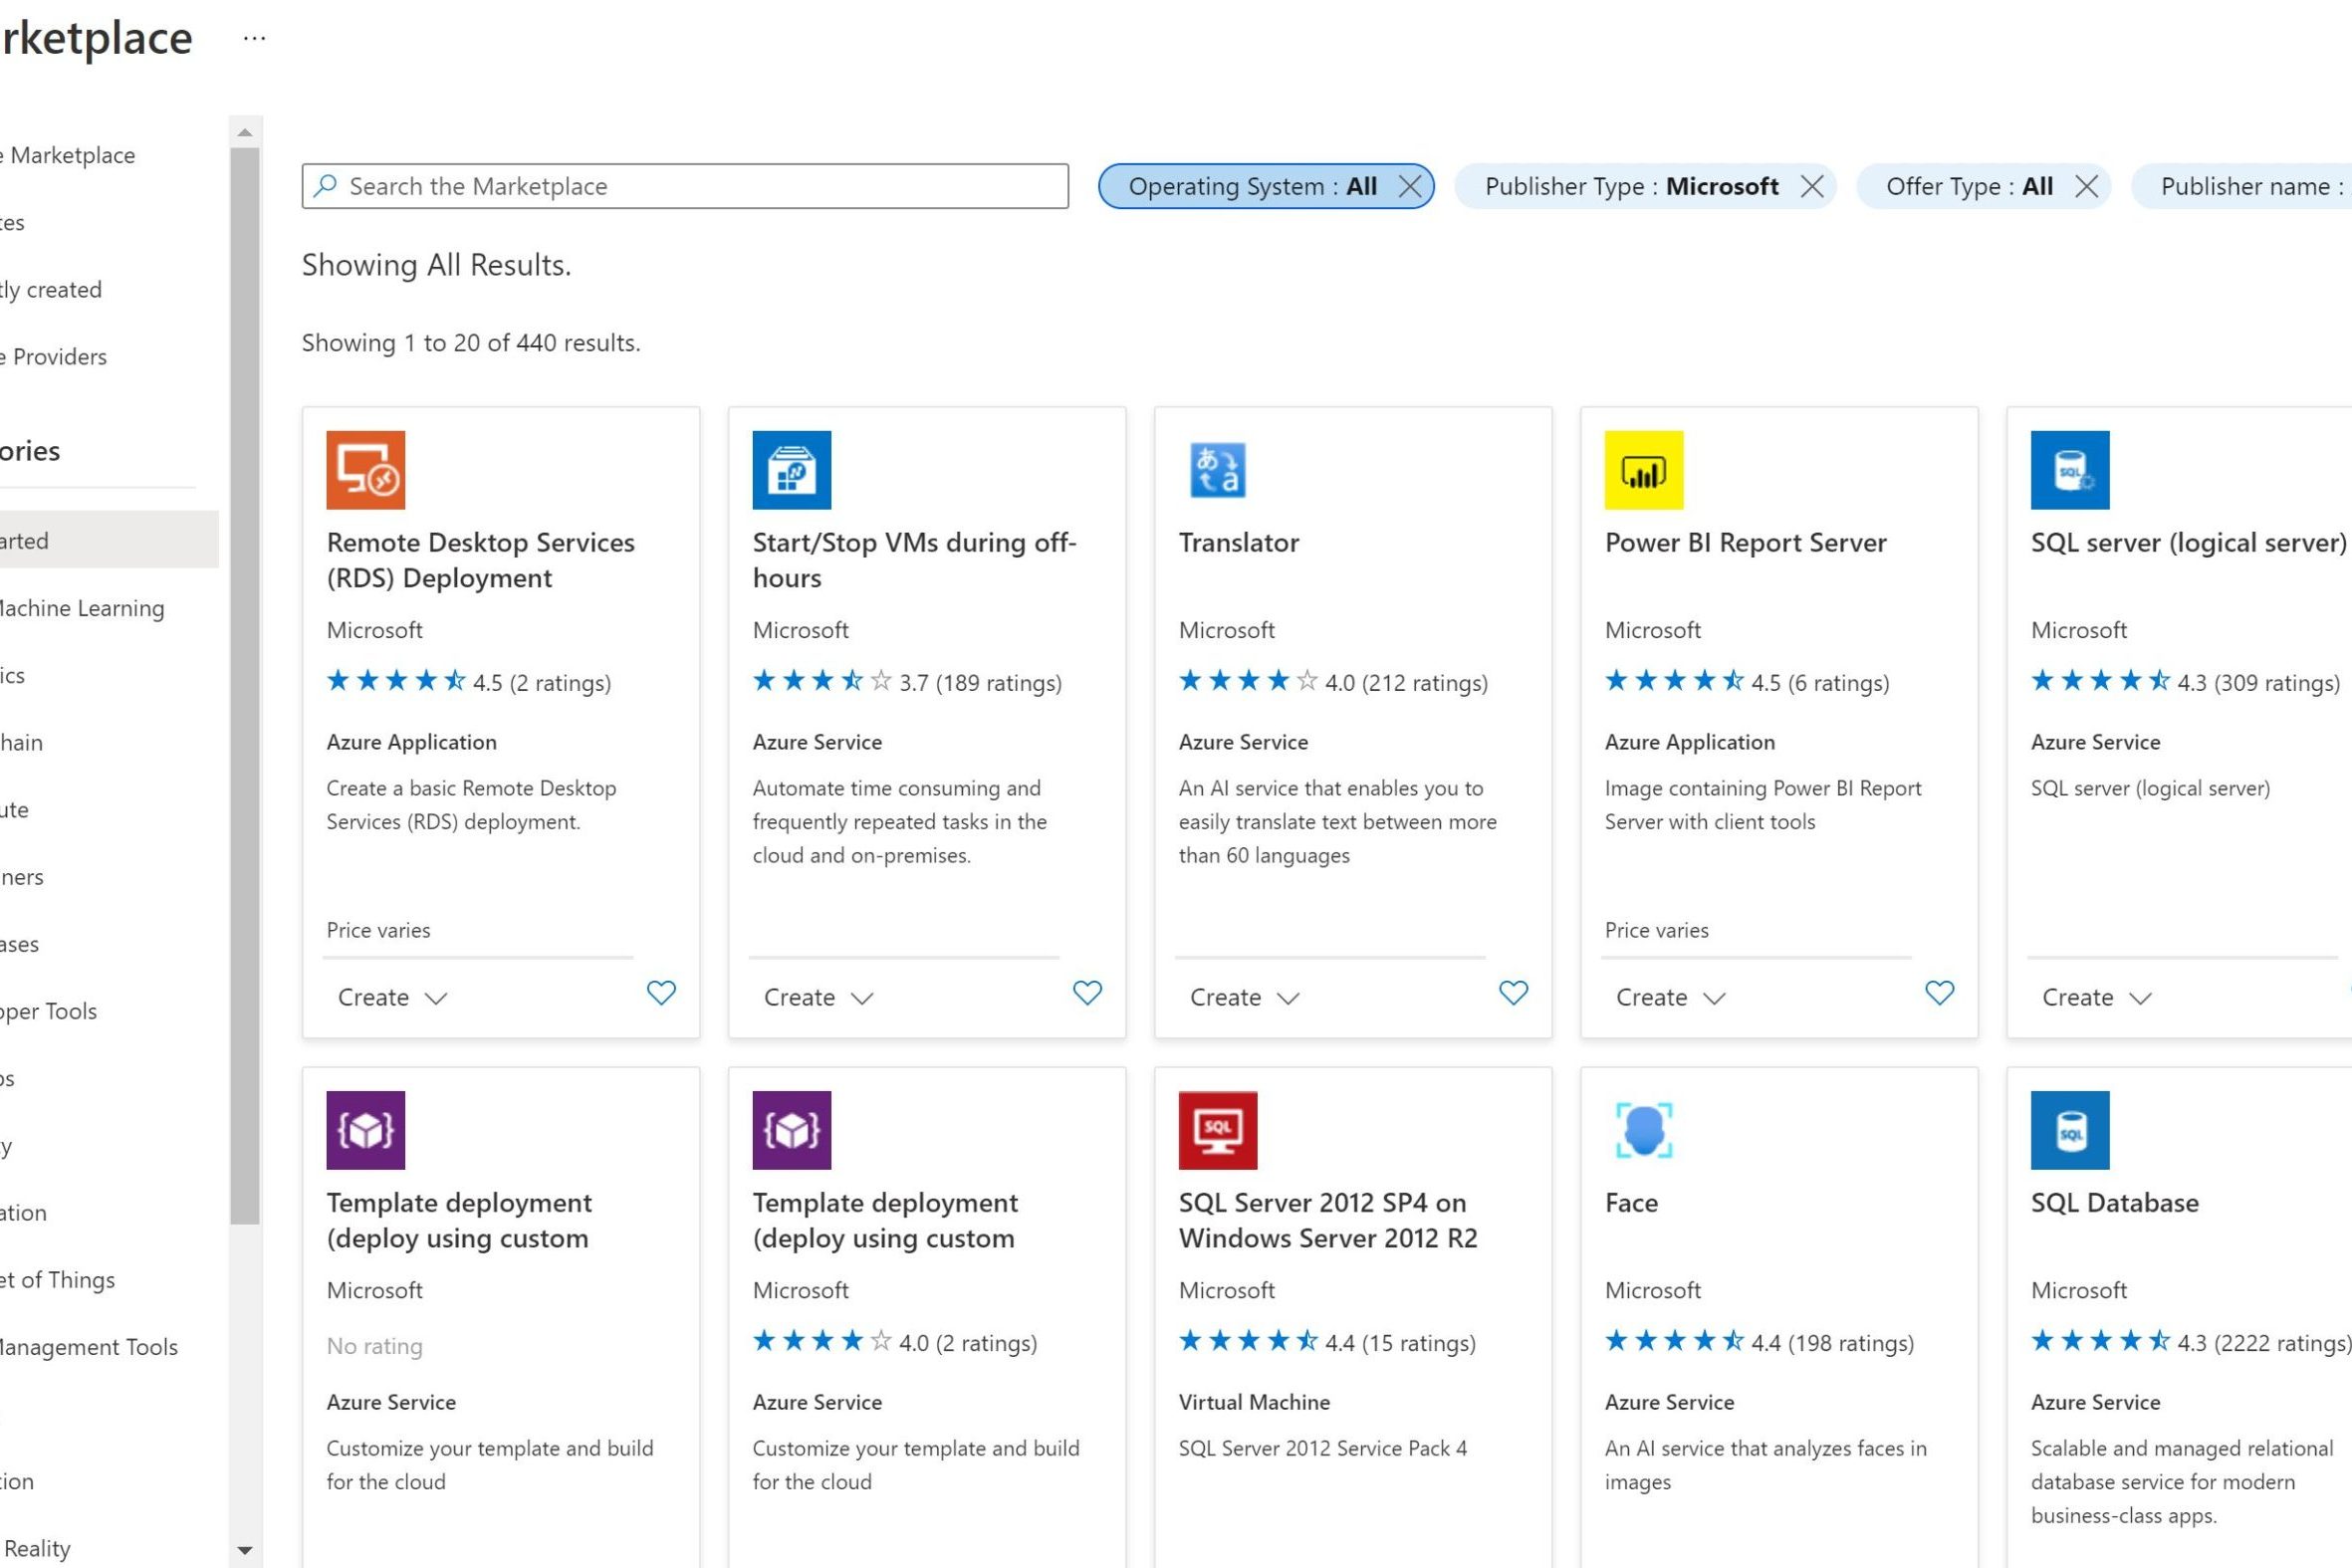Open the Face offer title
2352x1568 pixels.
1631,1203
